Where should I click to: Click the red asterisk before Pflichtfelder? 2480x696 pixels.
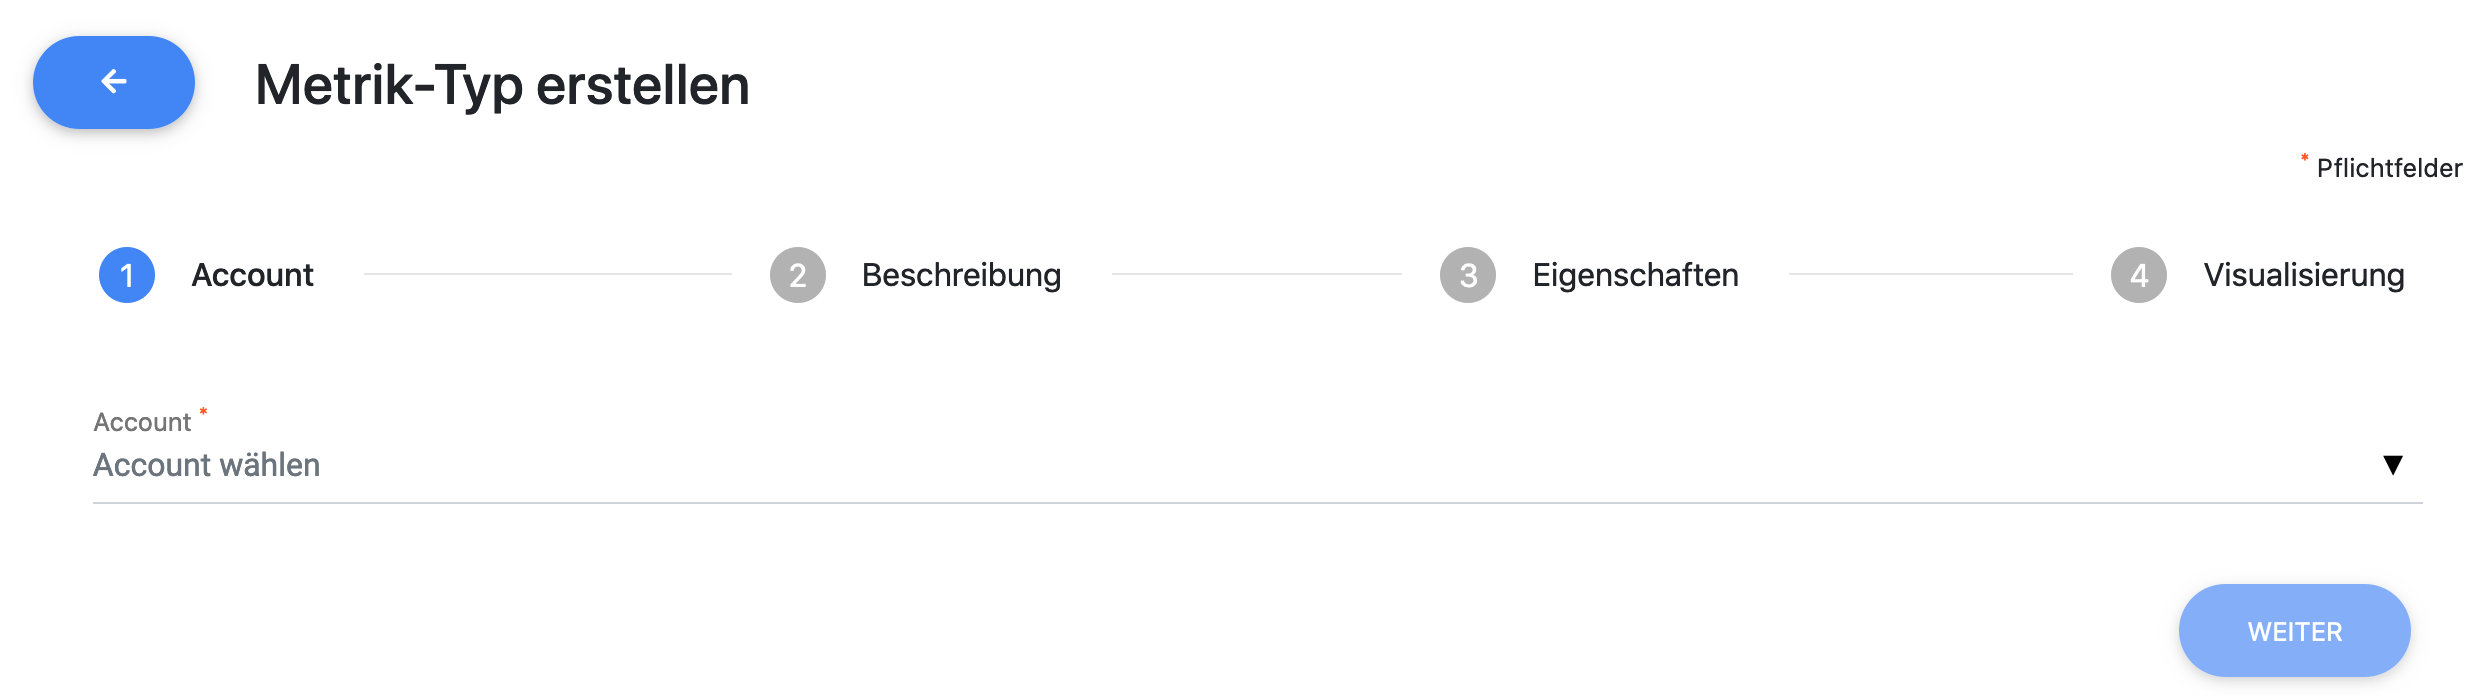2304,158
